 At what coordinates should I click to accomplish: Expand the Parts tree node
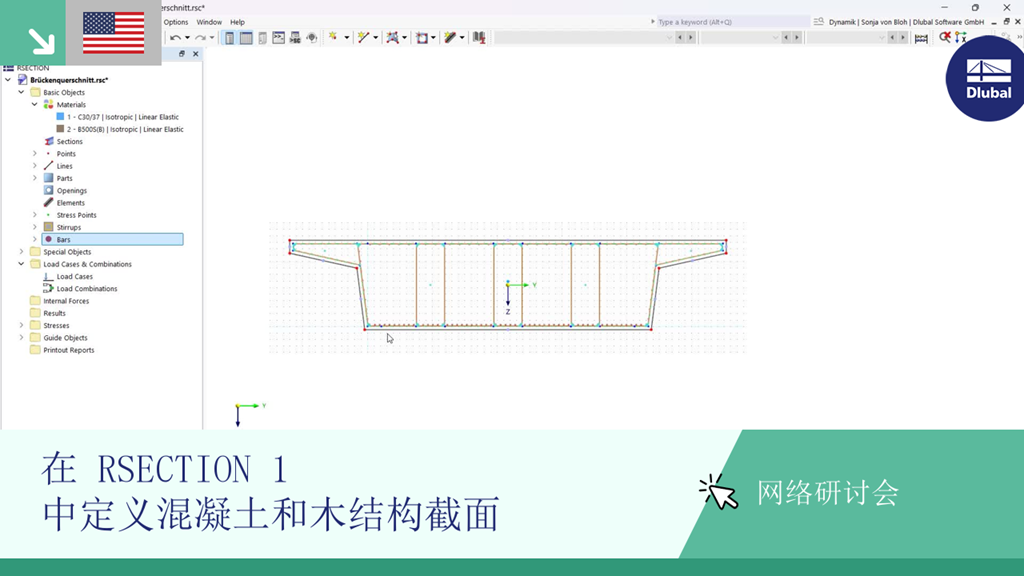35,178
